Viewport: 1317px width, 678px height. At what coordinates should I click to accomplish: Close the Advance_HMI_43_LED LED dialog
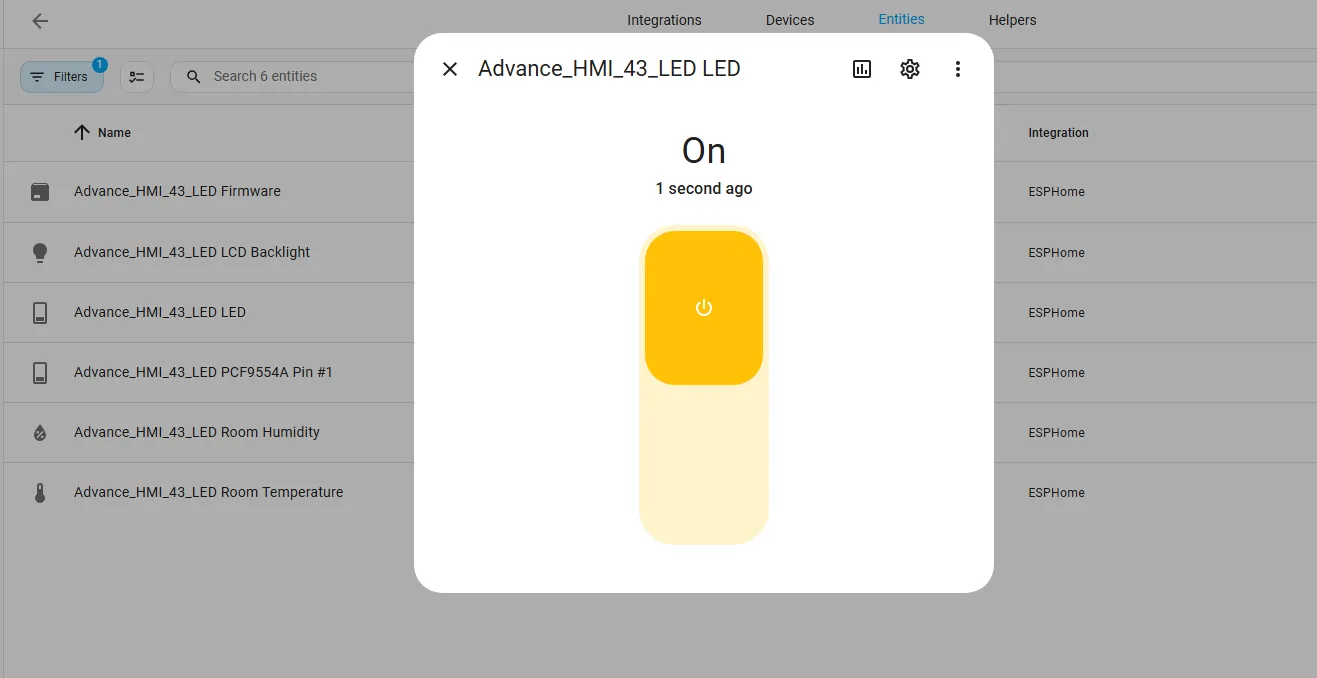tap(450, 69)
